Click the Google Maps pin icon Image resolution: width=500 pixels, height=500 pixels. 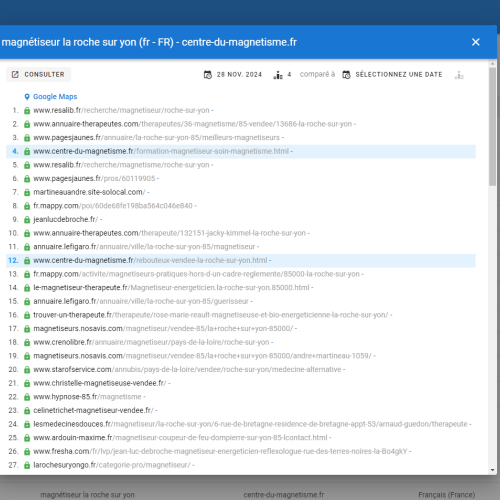click(x=27, y=97)
